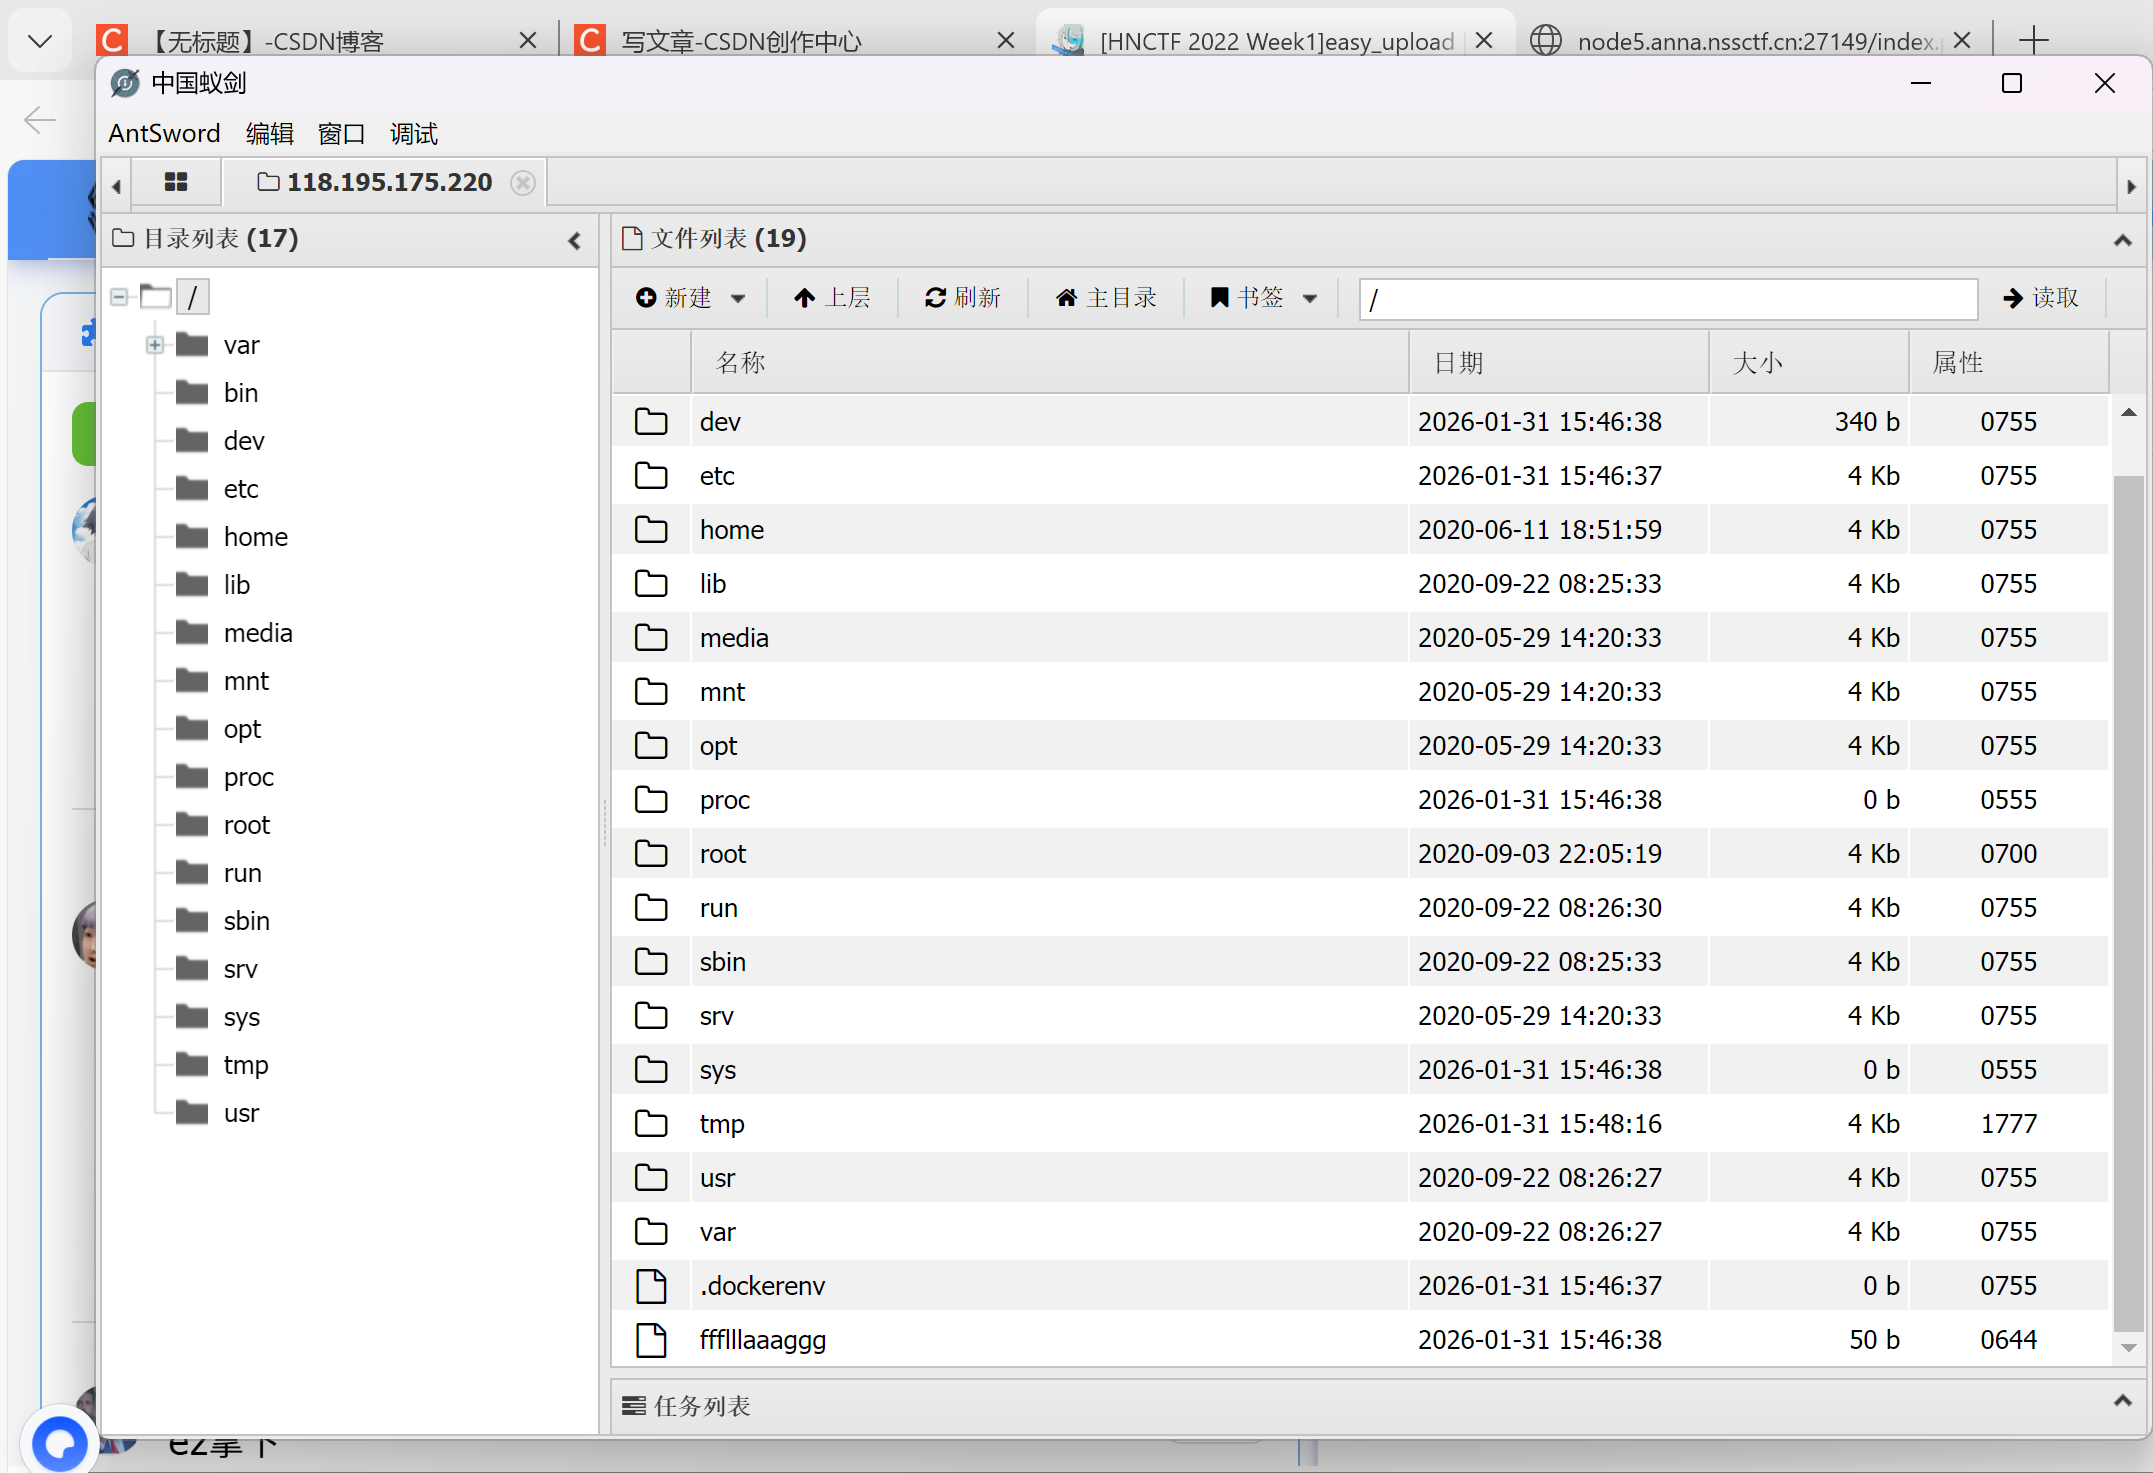Select the tmp folder in tree
Image resolution: width=2153 pixels, height=1473 pixels.
click(x=245, y=1065)
